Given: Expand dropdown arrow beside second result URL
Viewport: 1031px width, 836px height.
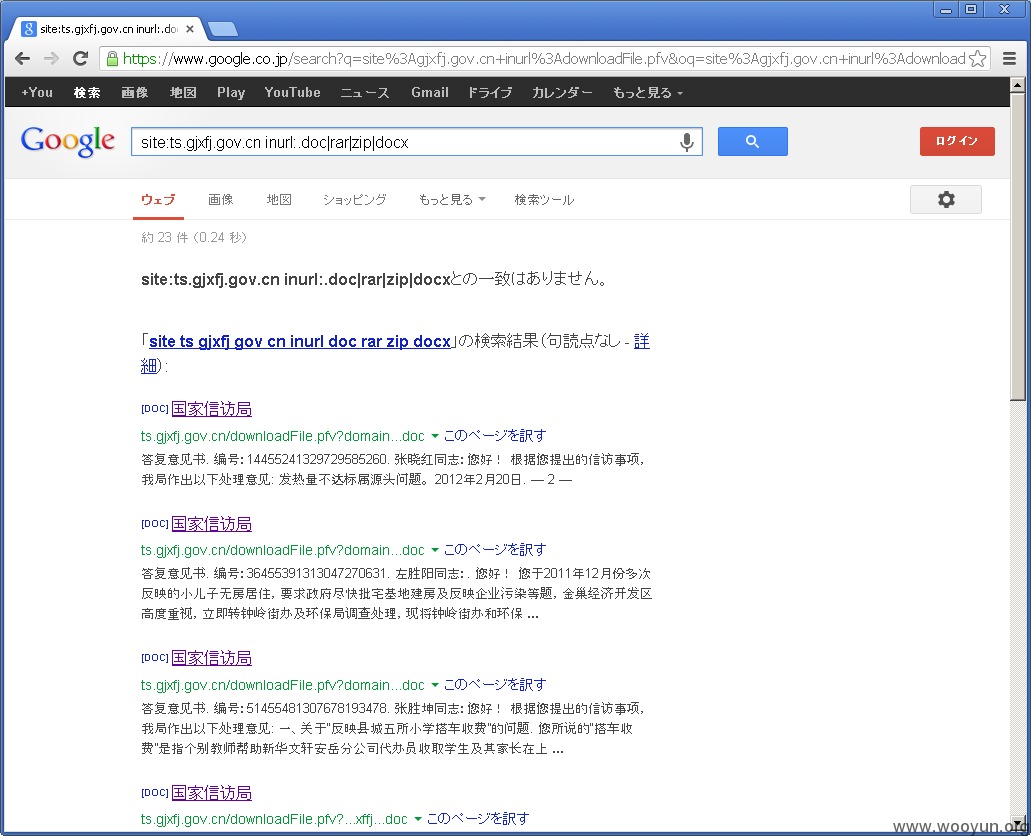Looking at the screenshot, I should (x=435, y=550).
